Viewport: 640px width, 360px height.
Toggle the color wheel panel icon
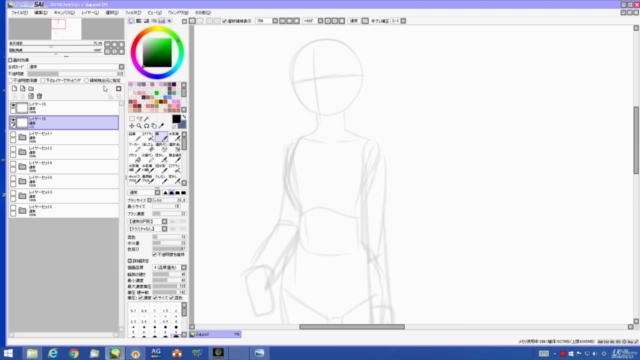coord(131,21)
